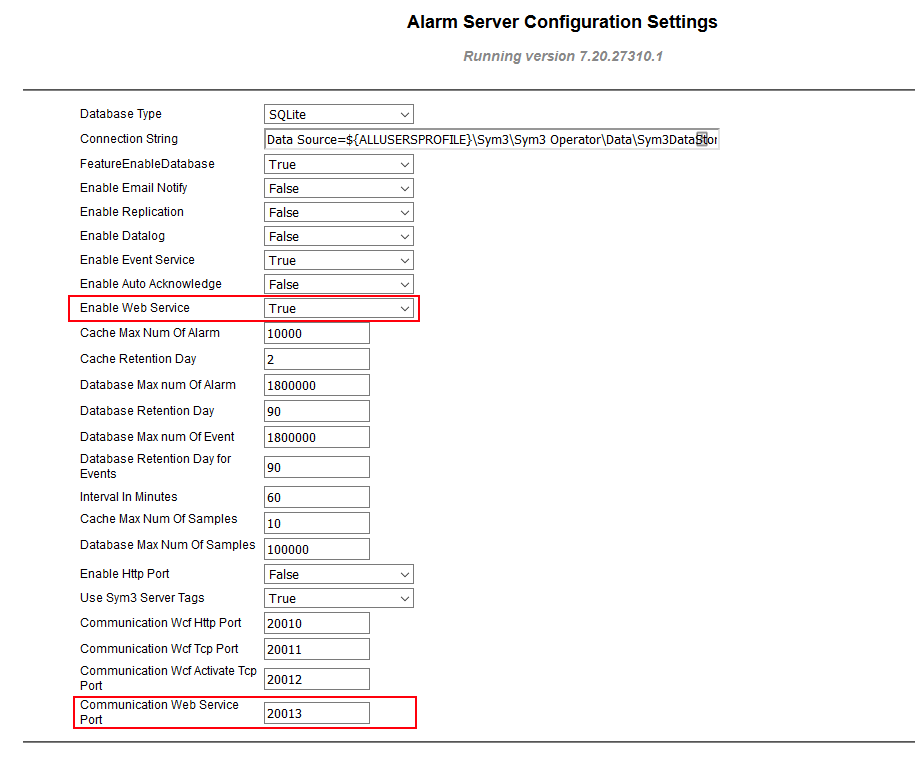The image size is (915, 766).
Task: Click the Database Type label
Action: coord(121,114)
